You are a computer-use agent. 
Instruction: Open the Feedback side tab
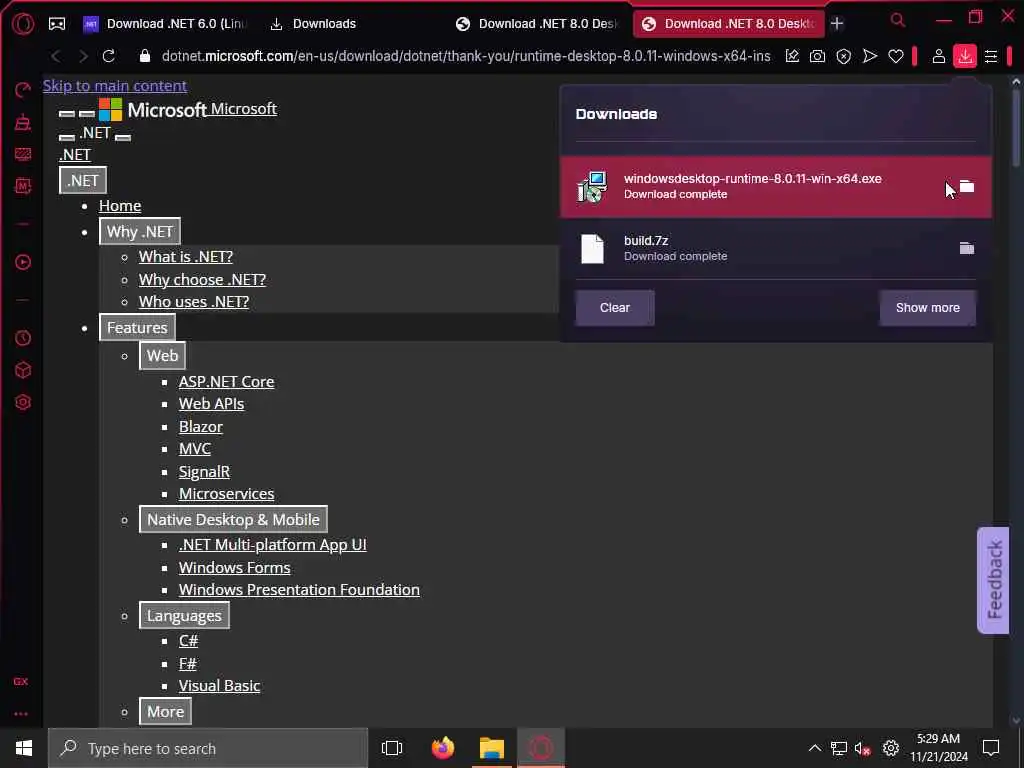pos(993,580)
